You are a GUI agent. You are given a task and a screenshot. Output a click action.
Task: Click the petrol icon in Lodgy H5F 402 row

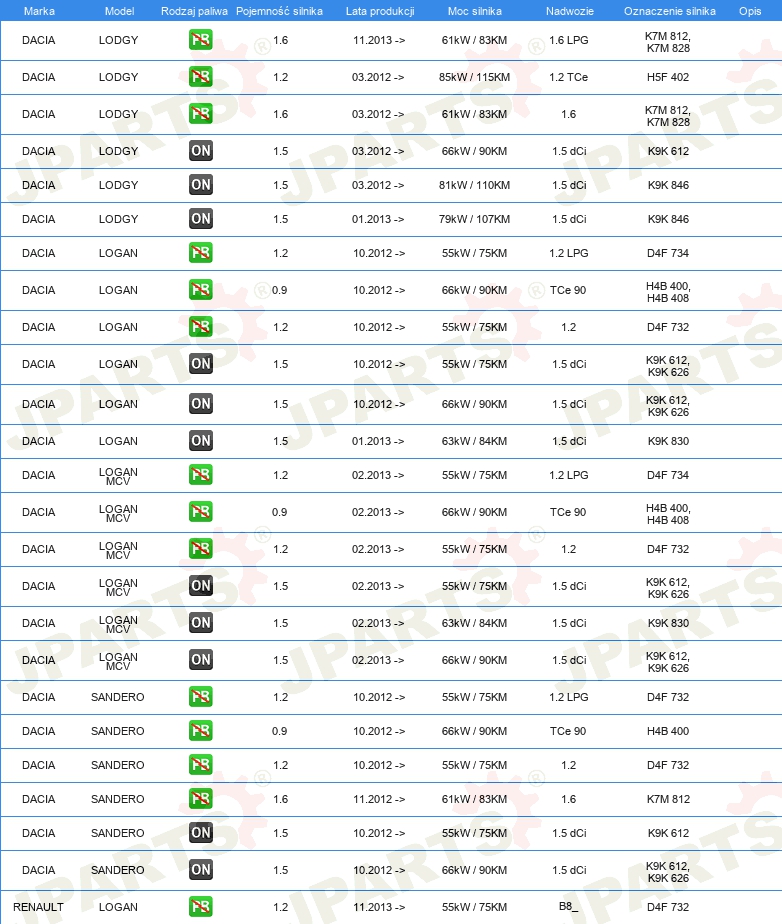click(200, 77)
